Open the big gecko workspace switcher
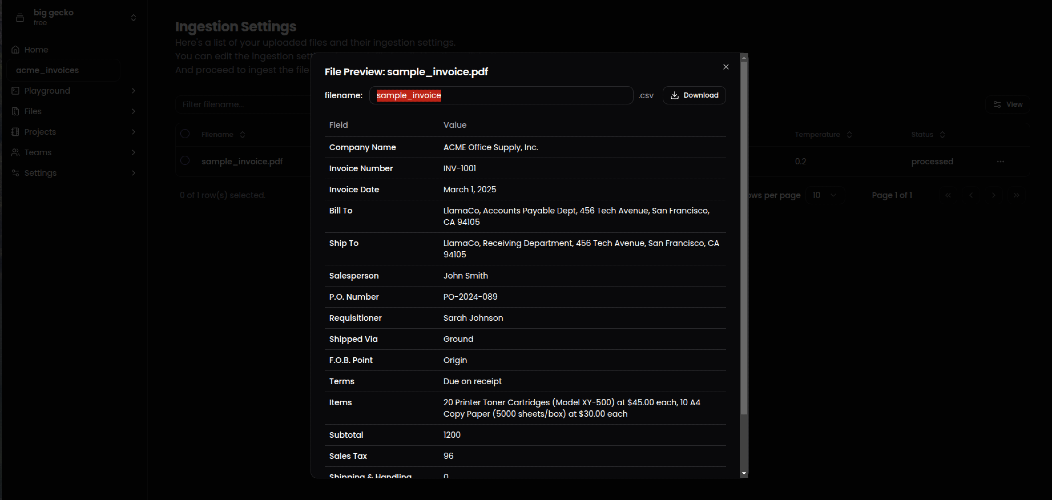This screenshot has height=500, width=1052. pos(74,17)
